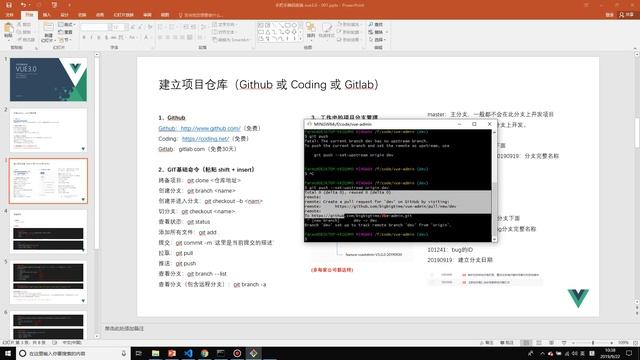This screenshot has height=360, width=640.
Task: Switch to reading view in status bar
Action: 551,343
